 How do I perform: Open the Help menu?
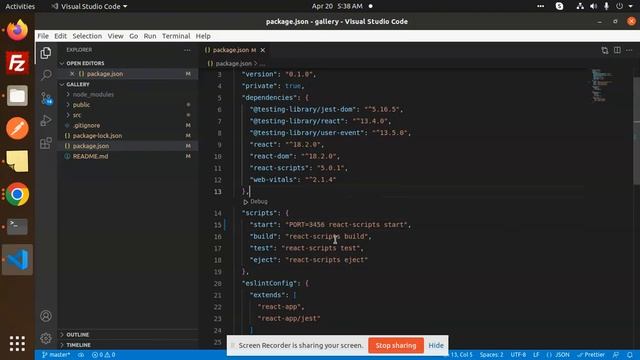click(x=203, y=36)
